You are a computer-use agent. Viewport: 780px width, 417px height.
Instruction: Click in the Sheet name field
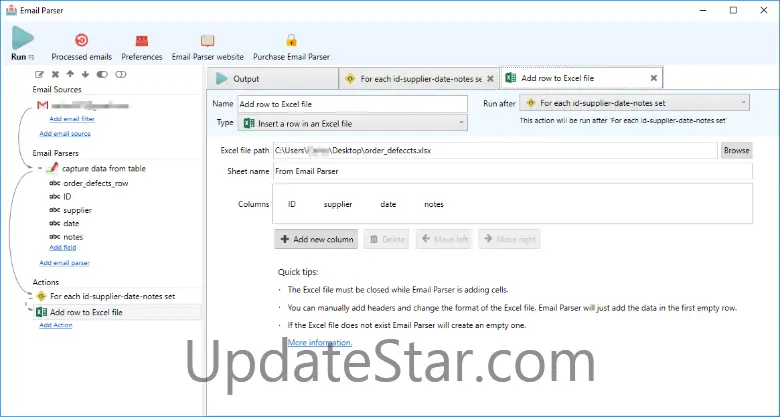(512, 171)
